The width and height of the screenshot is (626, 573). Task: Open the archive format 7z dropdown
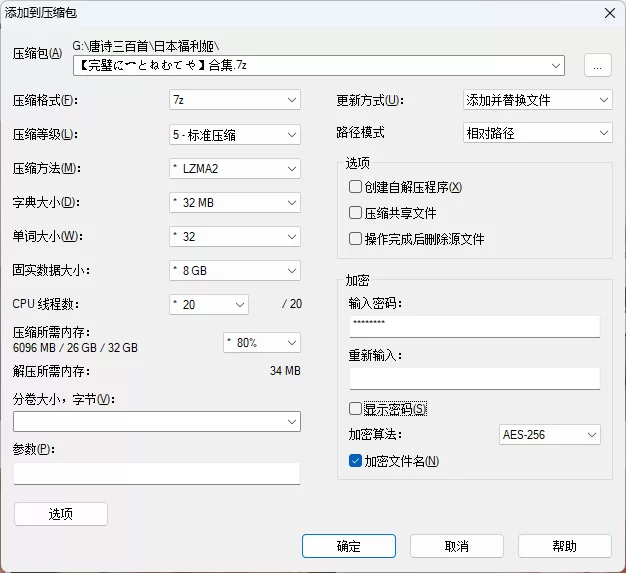(x=235, y=100)
